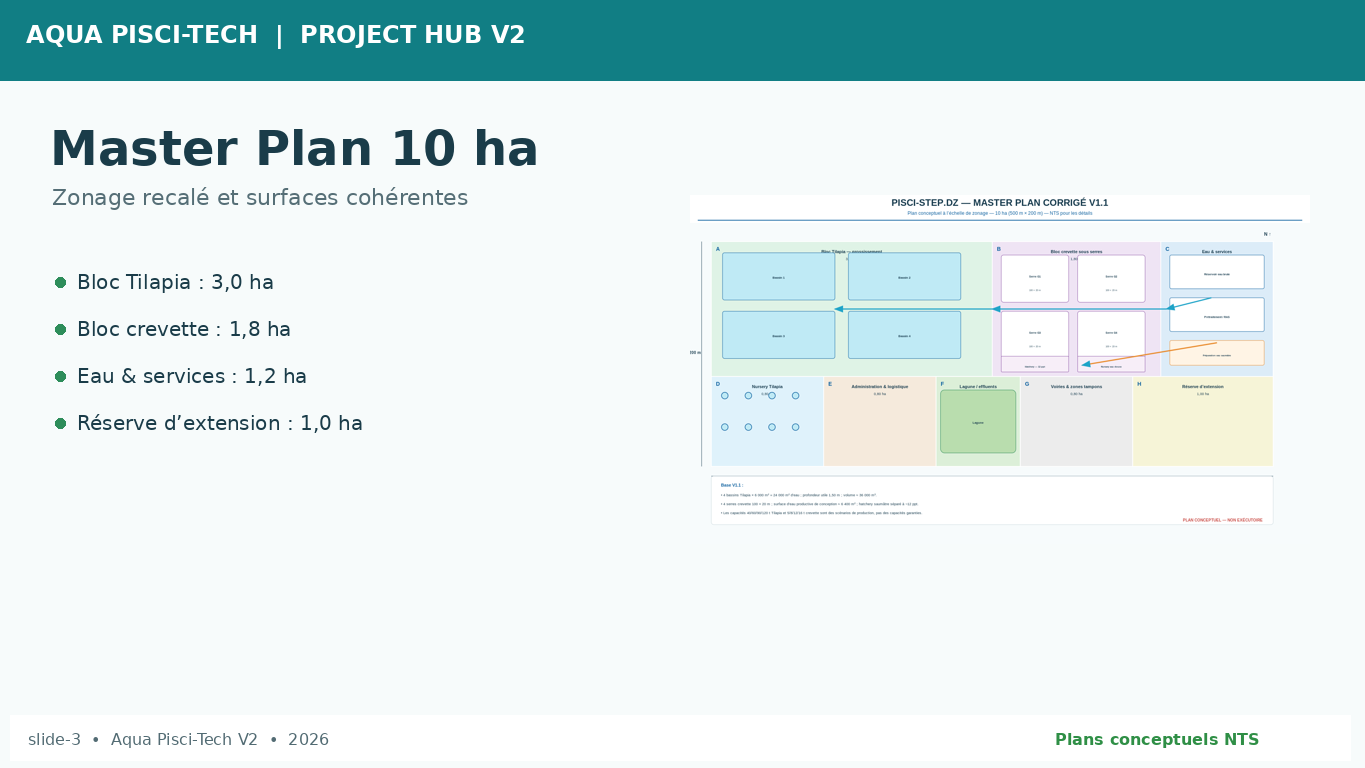Click the "Voiries & zones tampons" zone G label
The width and height of the screenshot is (1365, 768).
coord(1076,386)
